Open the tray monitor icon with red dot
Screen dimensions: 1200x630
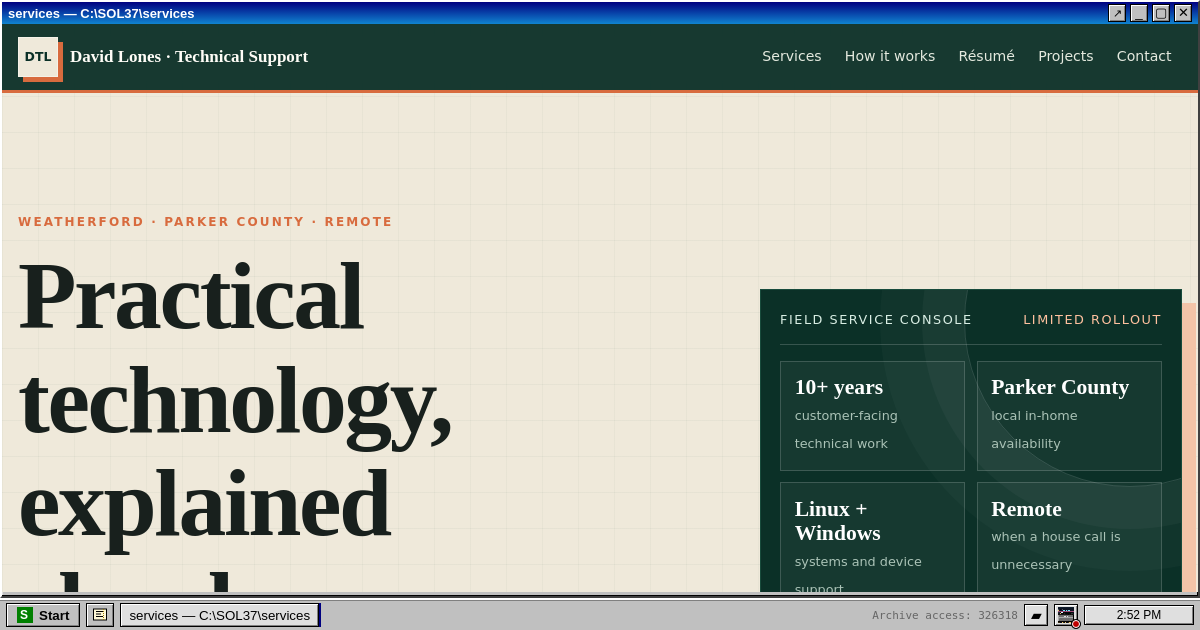(x=1066, y=615)
